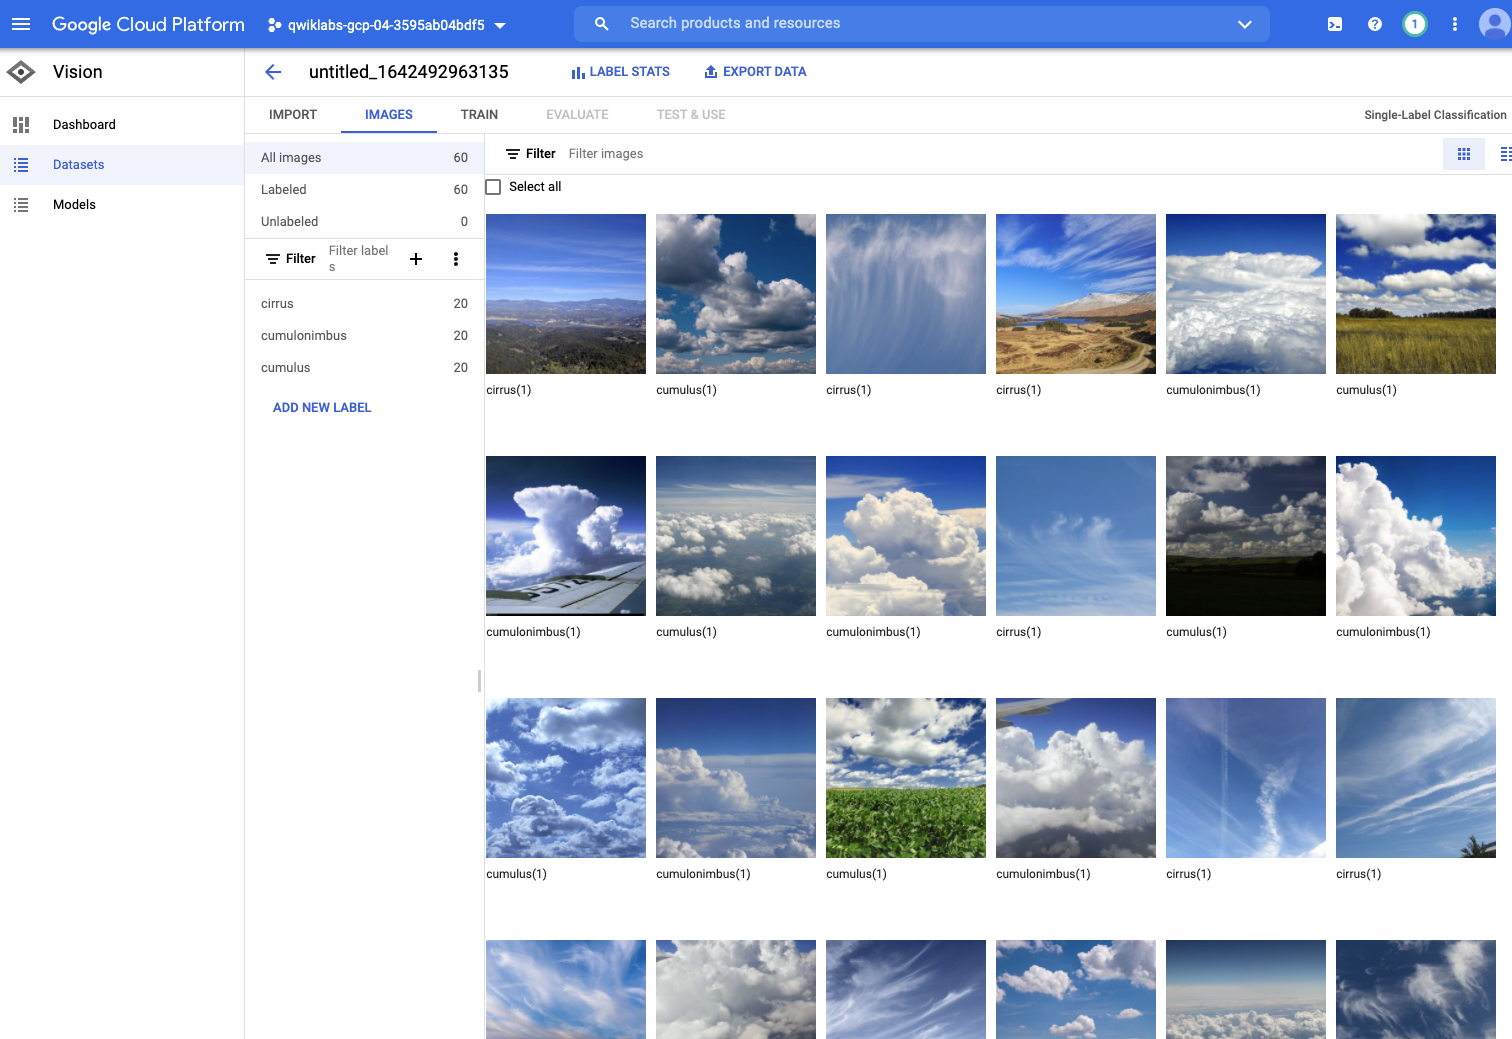Switch to grid view layout
The height and width of the screenshot is (1039, 1512).
click(x=1464, y=154)
